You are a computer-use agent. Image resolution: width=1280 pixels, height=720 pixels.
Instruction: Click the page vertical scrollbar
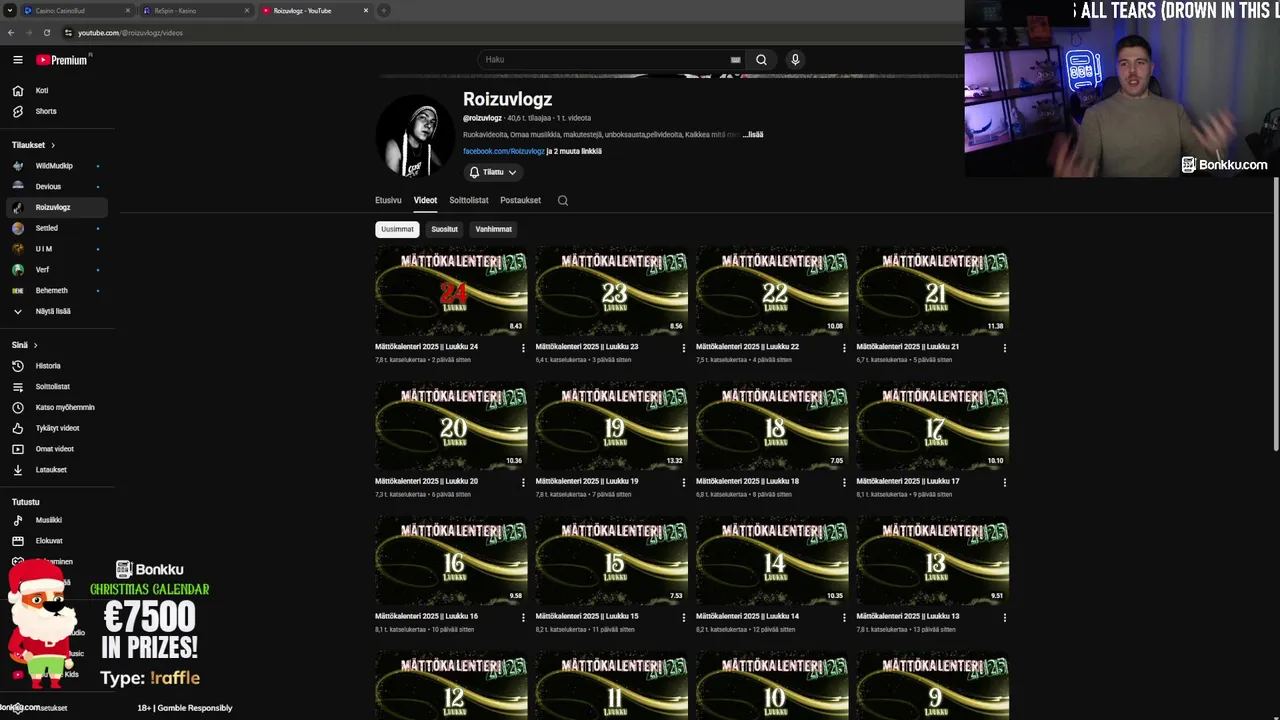pos(1275,313)
